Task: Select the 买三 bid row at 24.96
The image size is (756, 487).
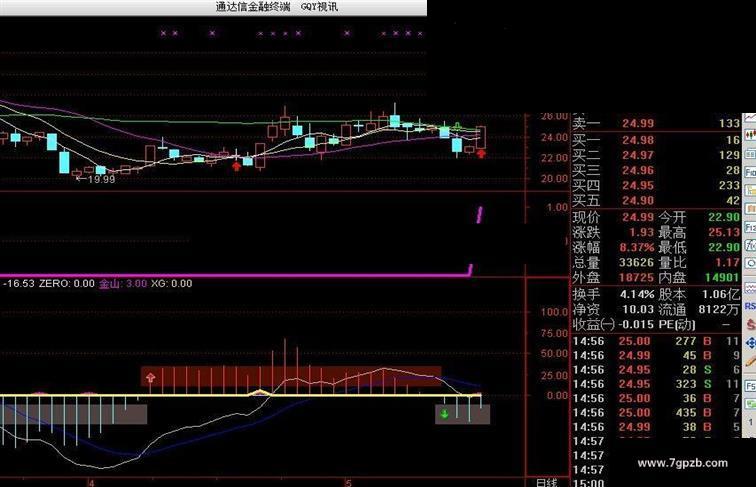Action: coord(656,170)
